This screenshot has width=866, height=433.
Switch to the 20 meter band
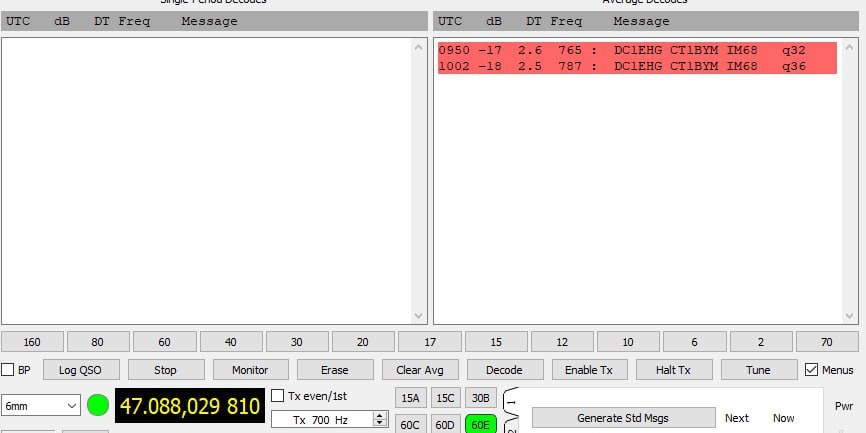pyautogui.click(x=363, y=342)
